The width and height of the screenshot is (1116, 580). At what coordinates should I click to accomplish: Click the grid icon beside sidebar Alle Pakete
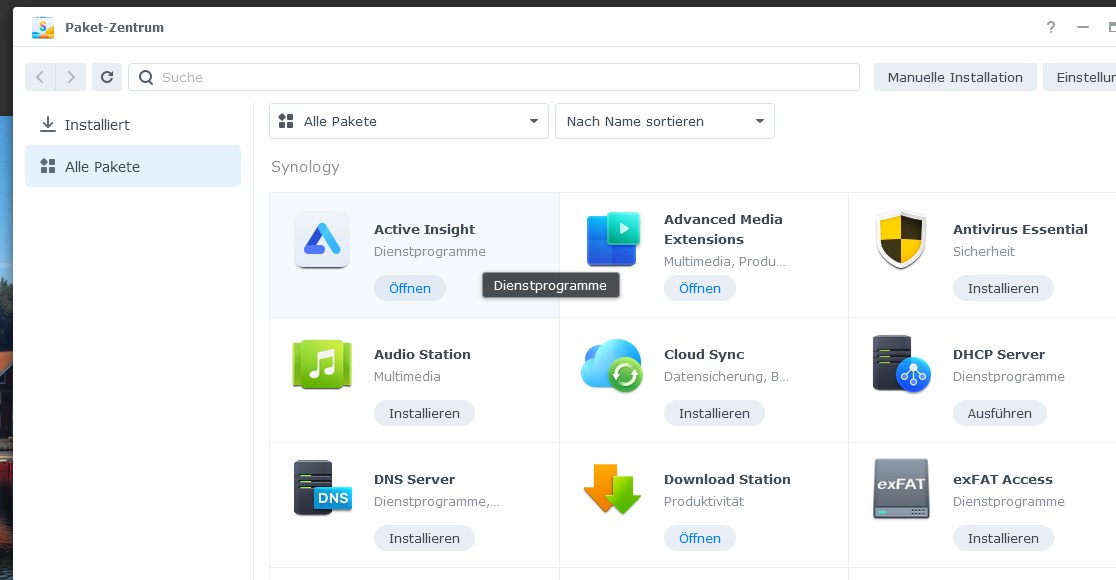tap(48, 166)
